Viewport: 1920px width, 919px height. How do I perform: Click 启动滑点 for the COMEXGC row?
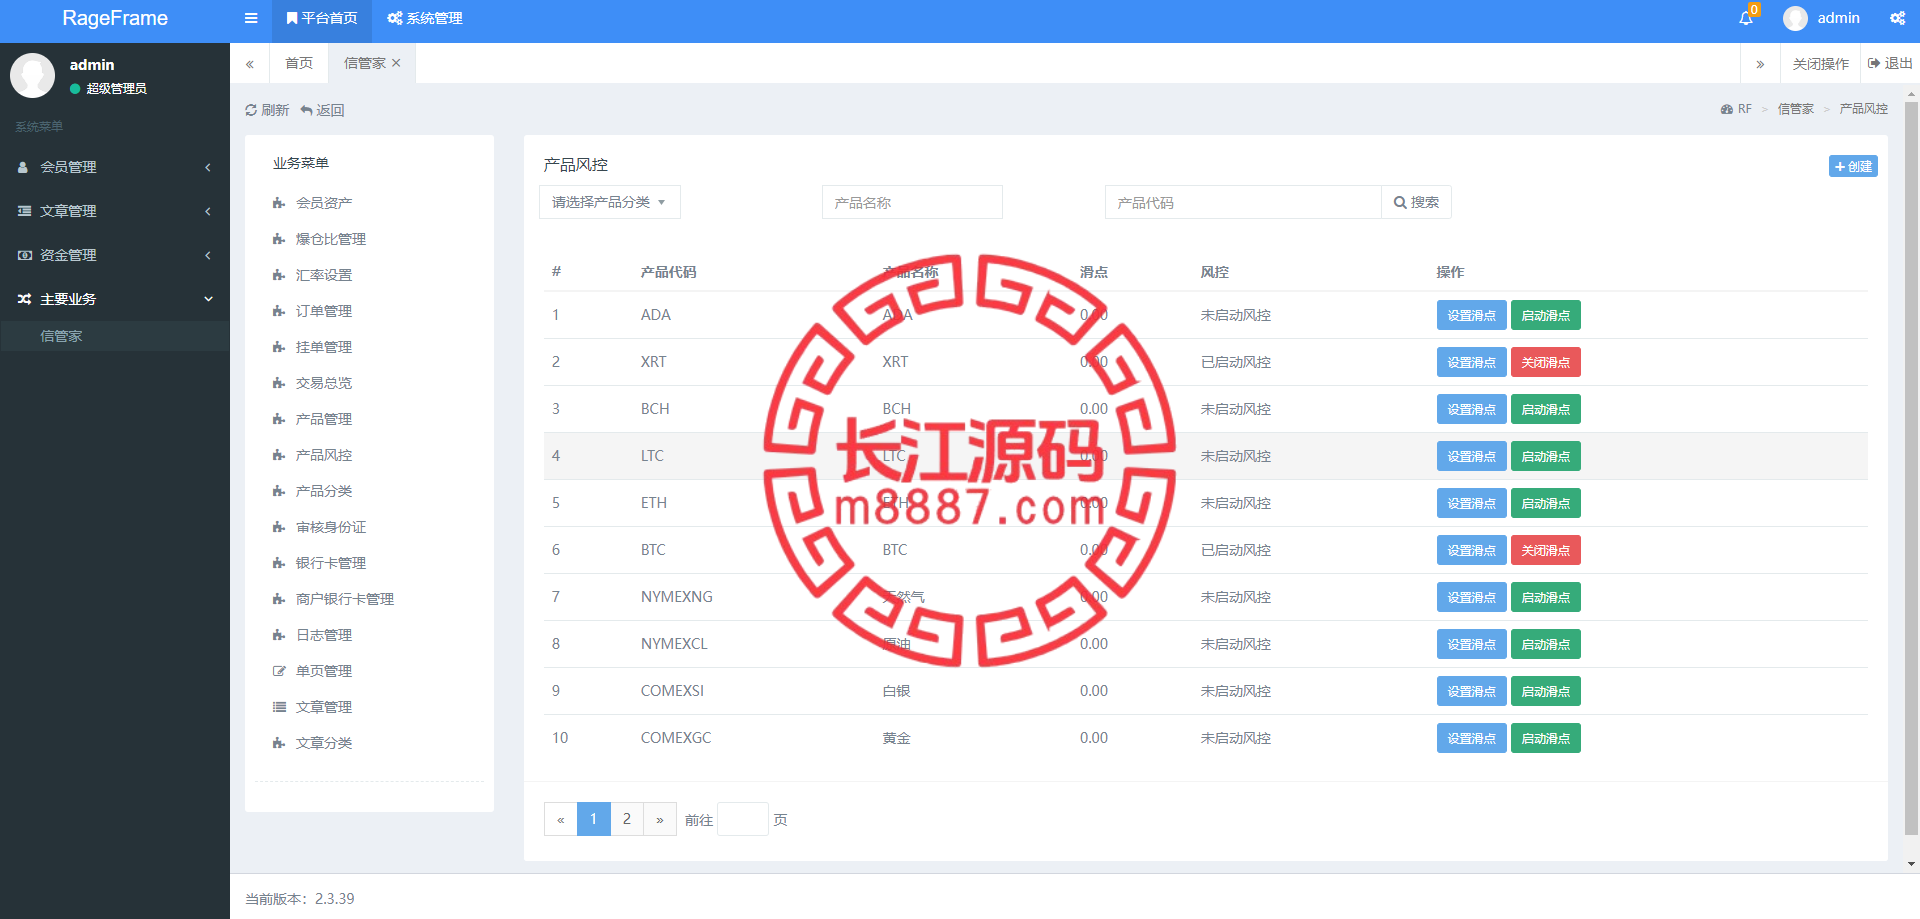pos(1545,738)
